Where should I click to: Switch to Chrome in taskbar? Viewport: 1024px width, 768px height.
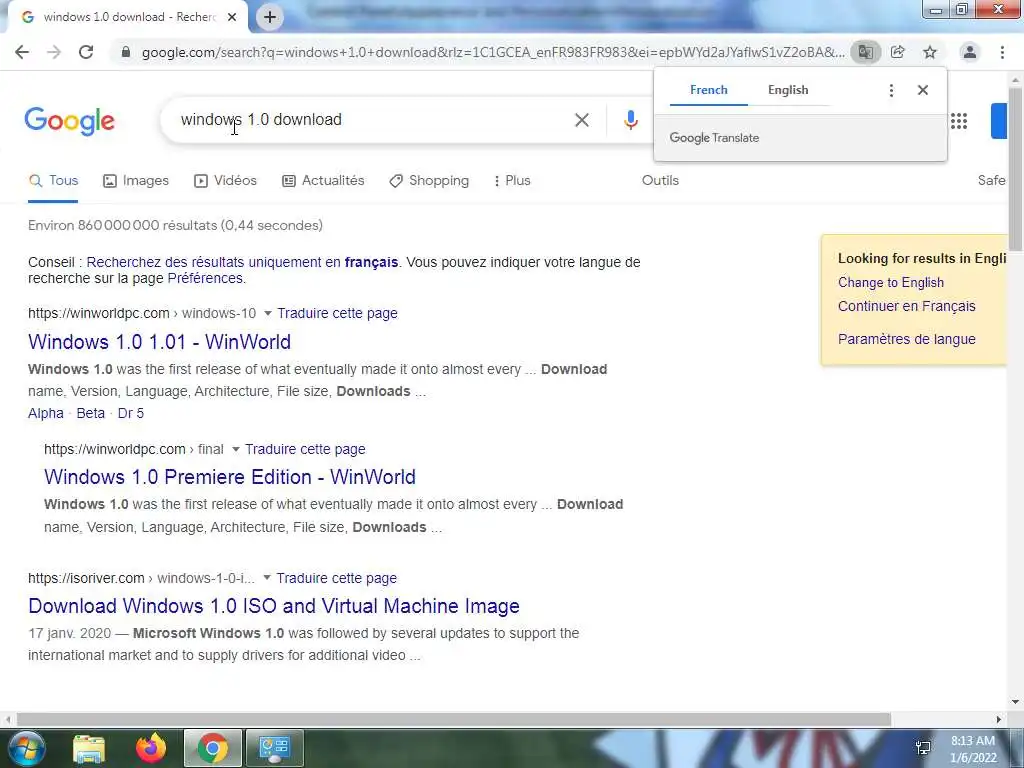(x=213, y=748)
